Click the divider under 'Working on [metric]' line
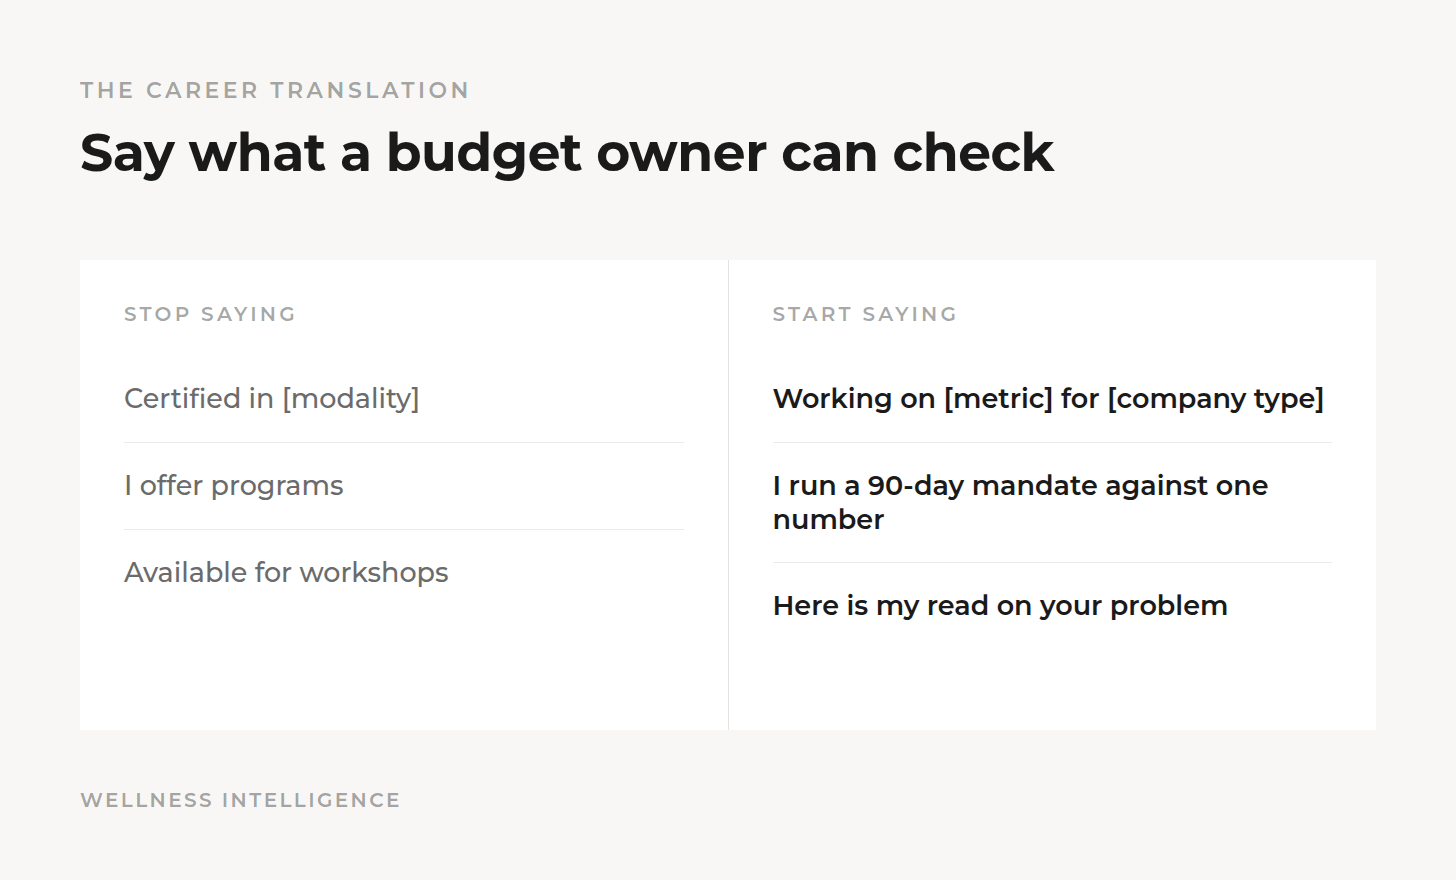The image size is (1456, 880). [1052, 442]
